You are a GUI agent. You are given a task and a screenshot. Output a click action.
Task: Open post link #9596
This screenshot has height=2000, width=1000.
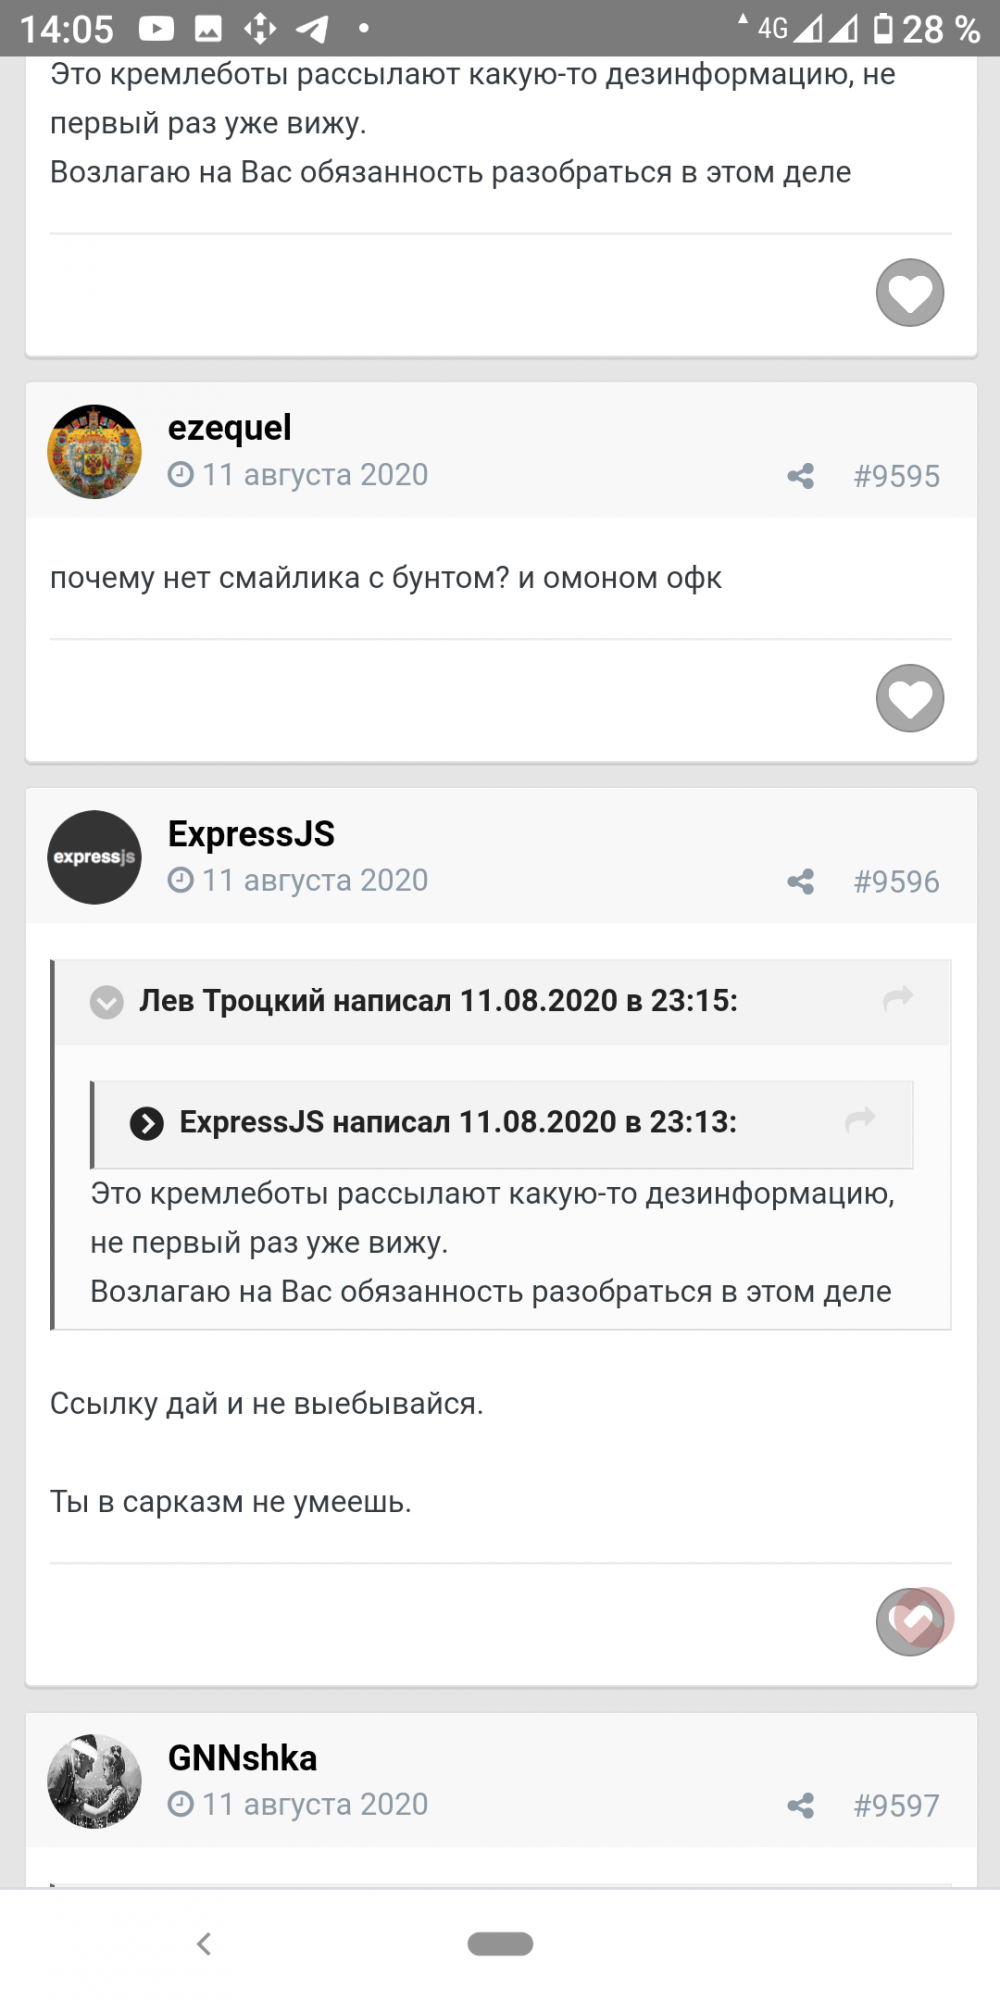pos(896,882)
